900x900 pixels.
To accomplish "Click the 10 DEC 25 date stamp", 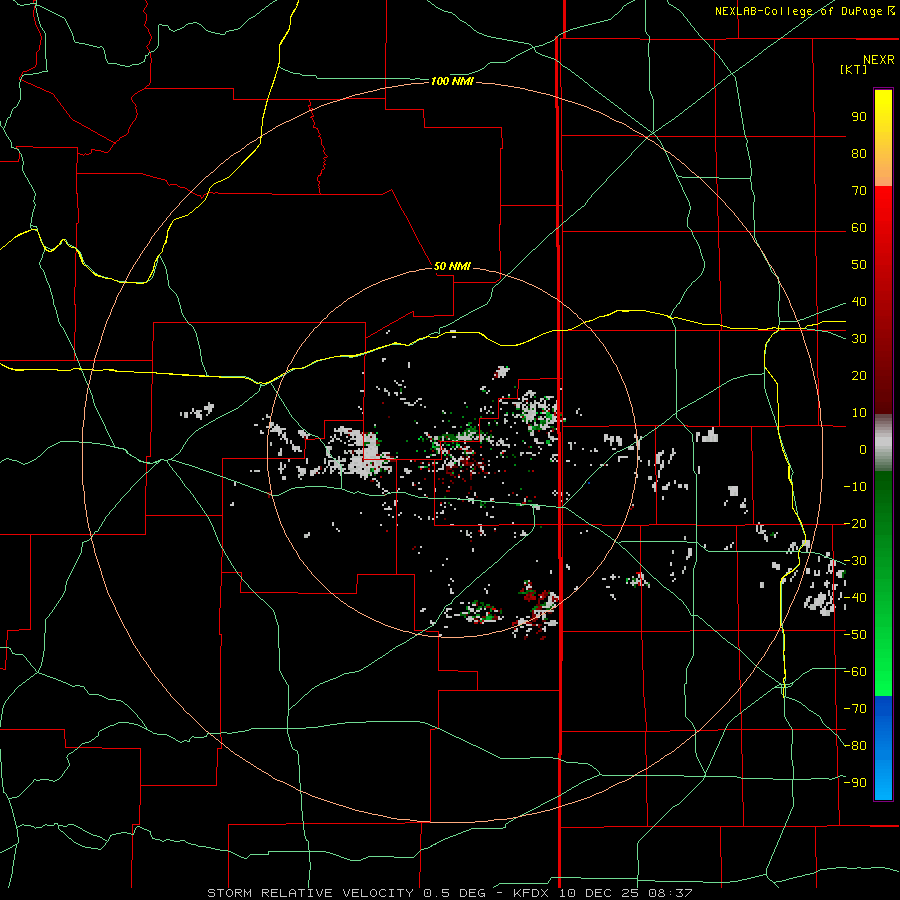I will coord(598,893).
